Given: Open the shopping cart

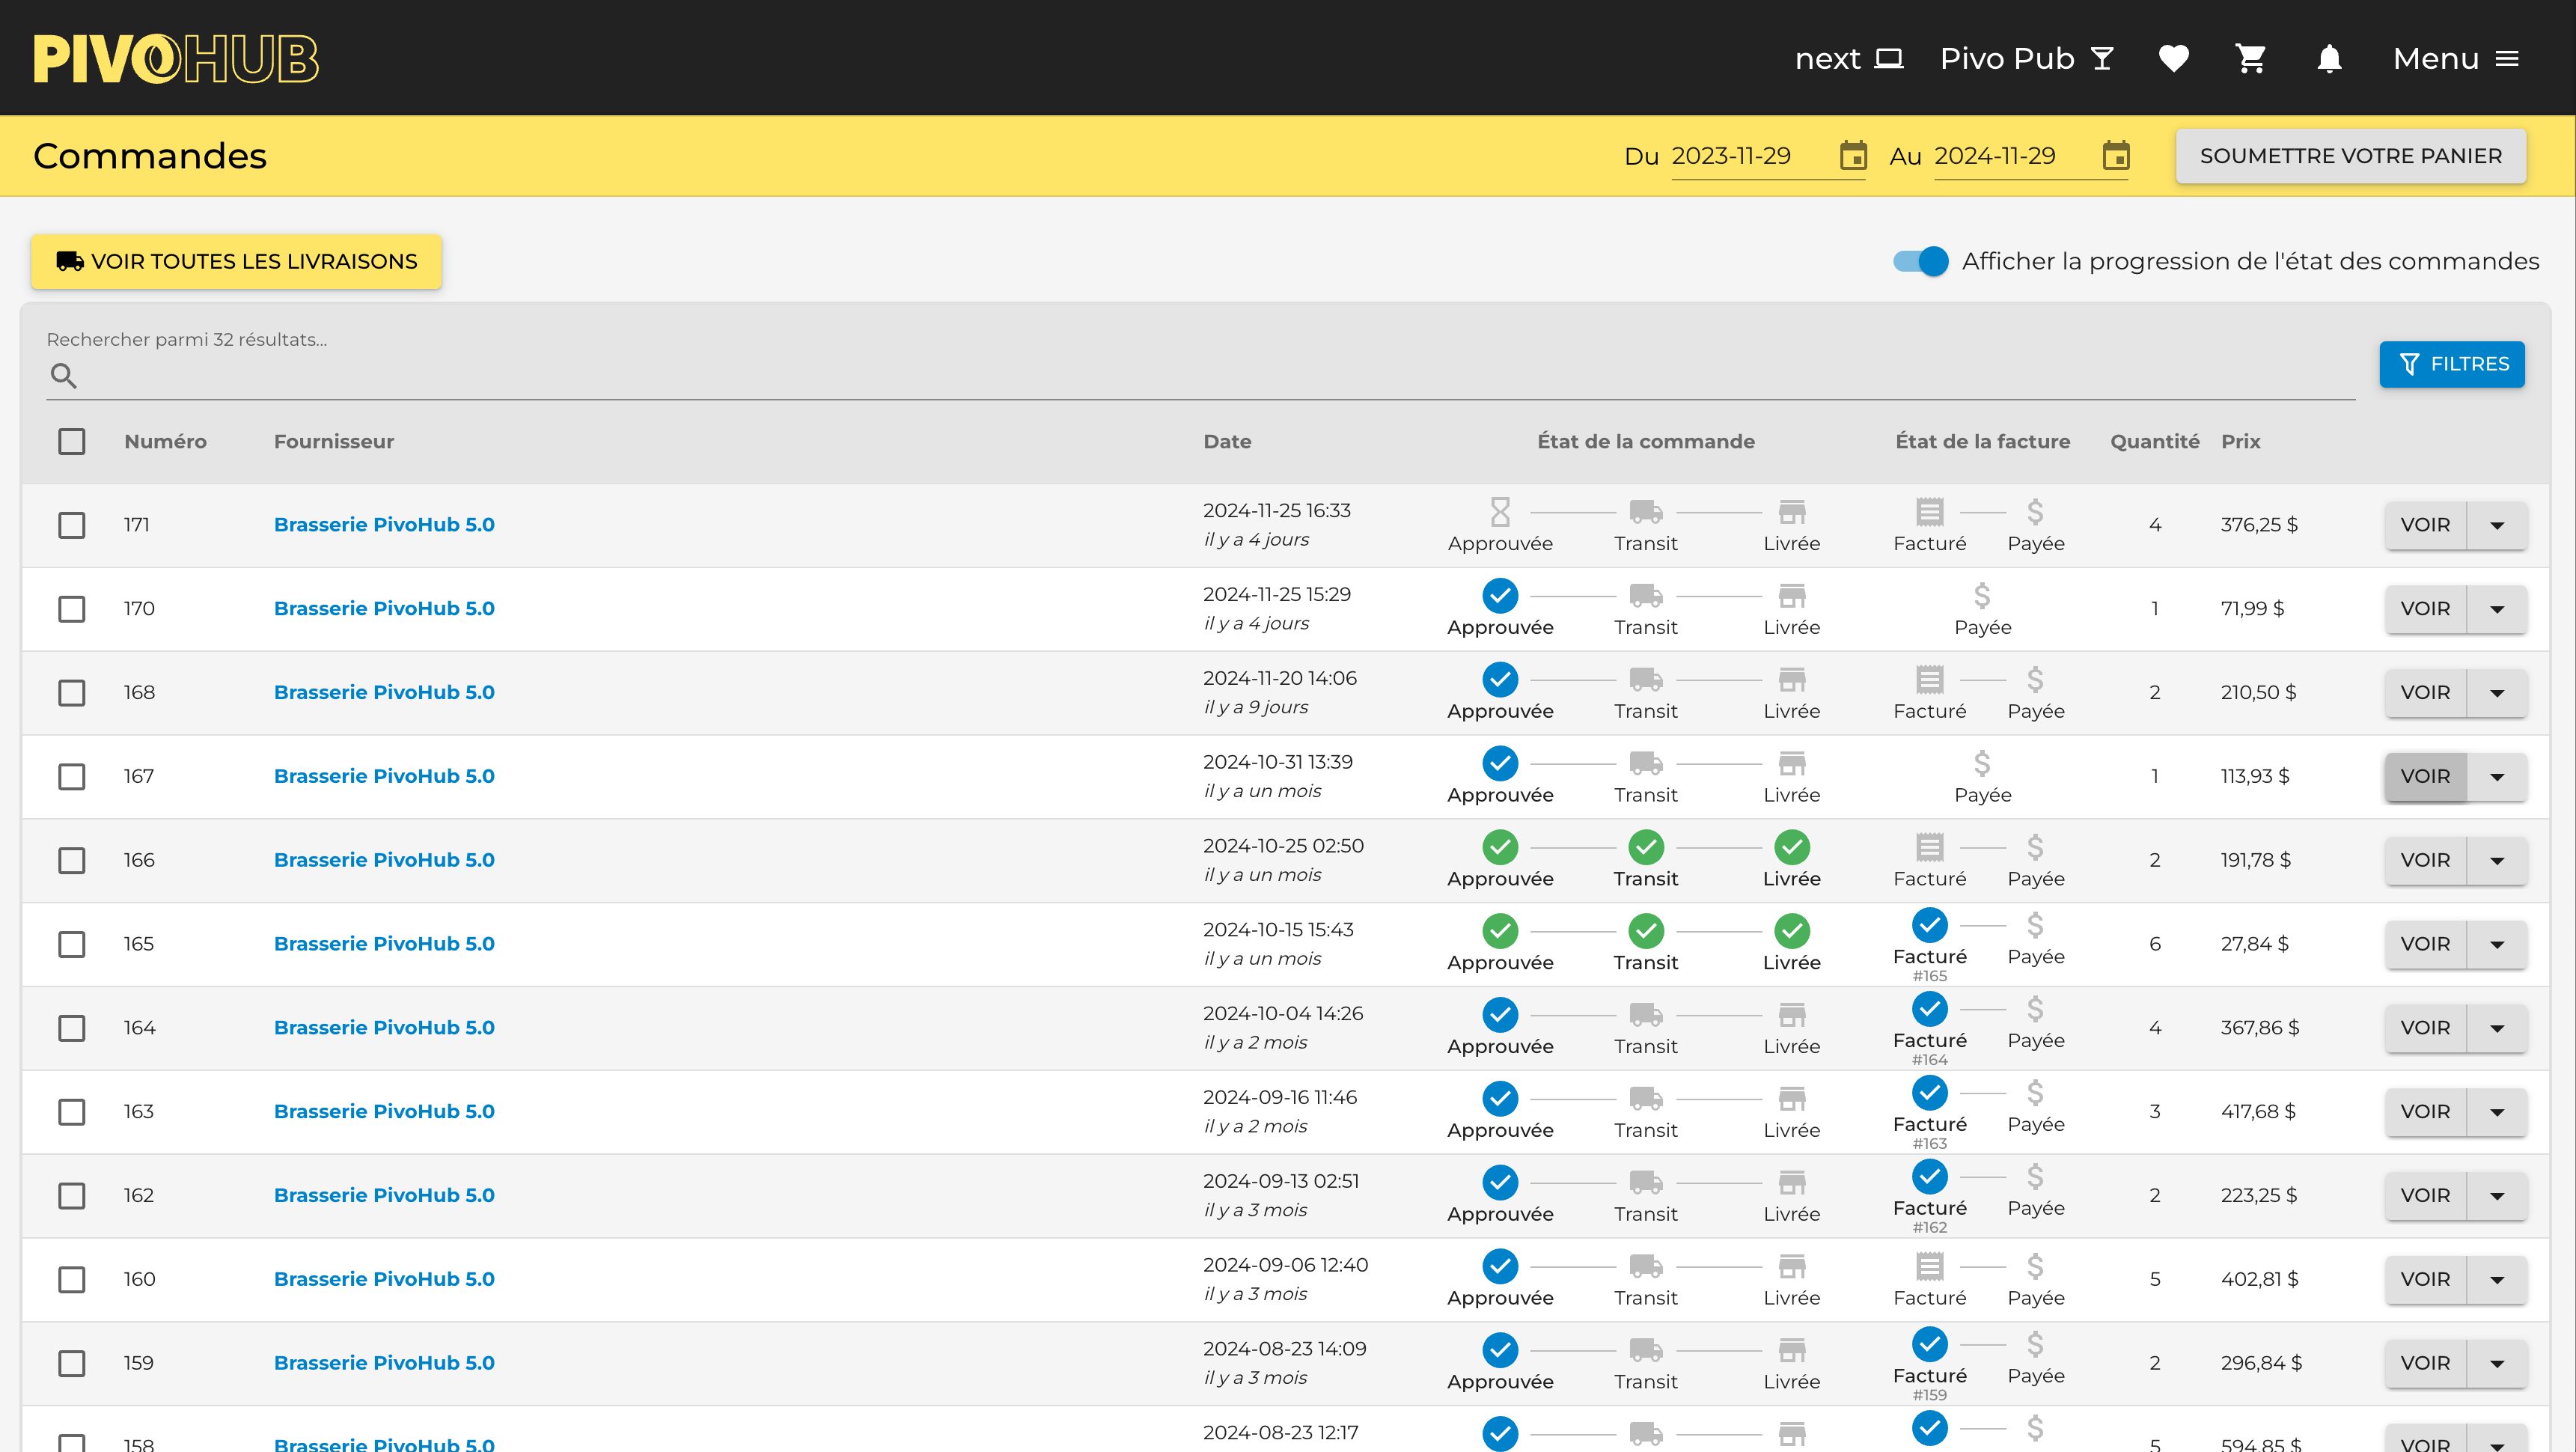Looking at the screenshot, I should tap(2251, 58).
